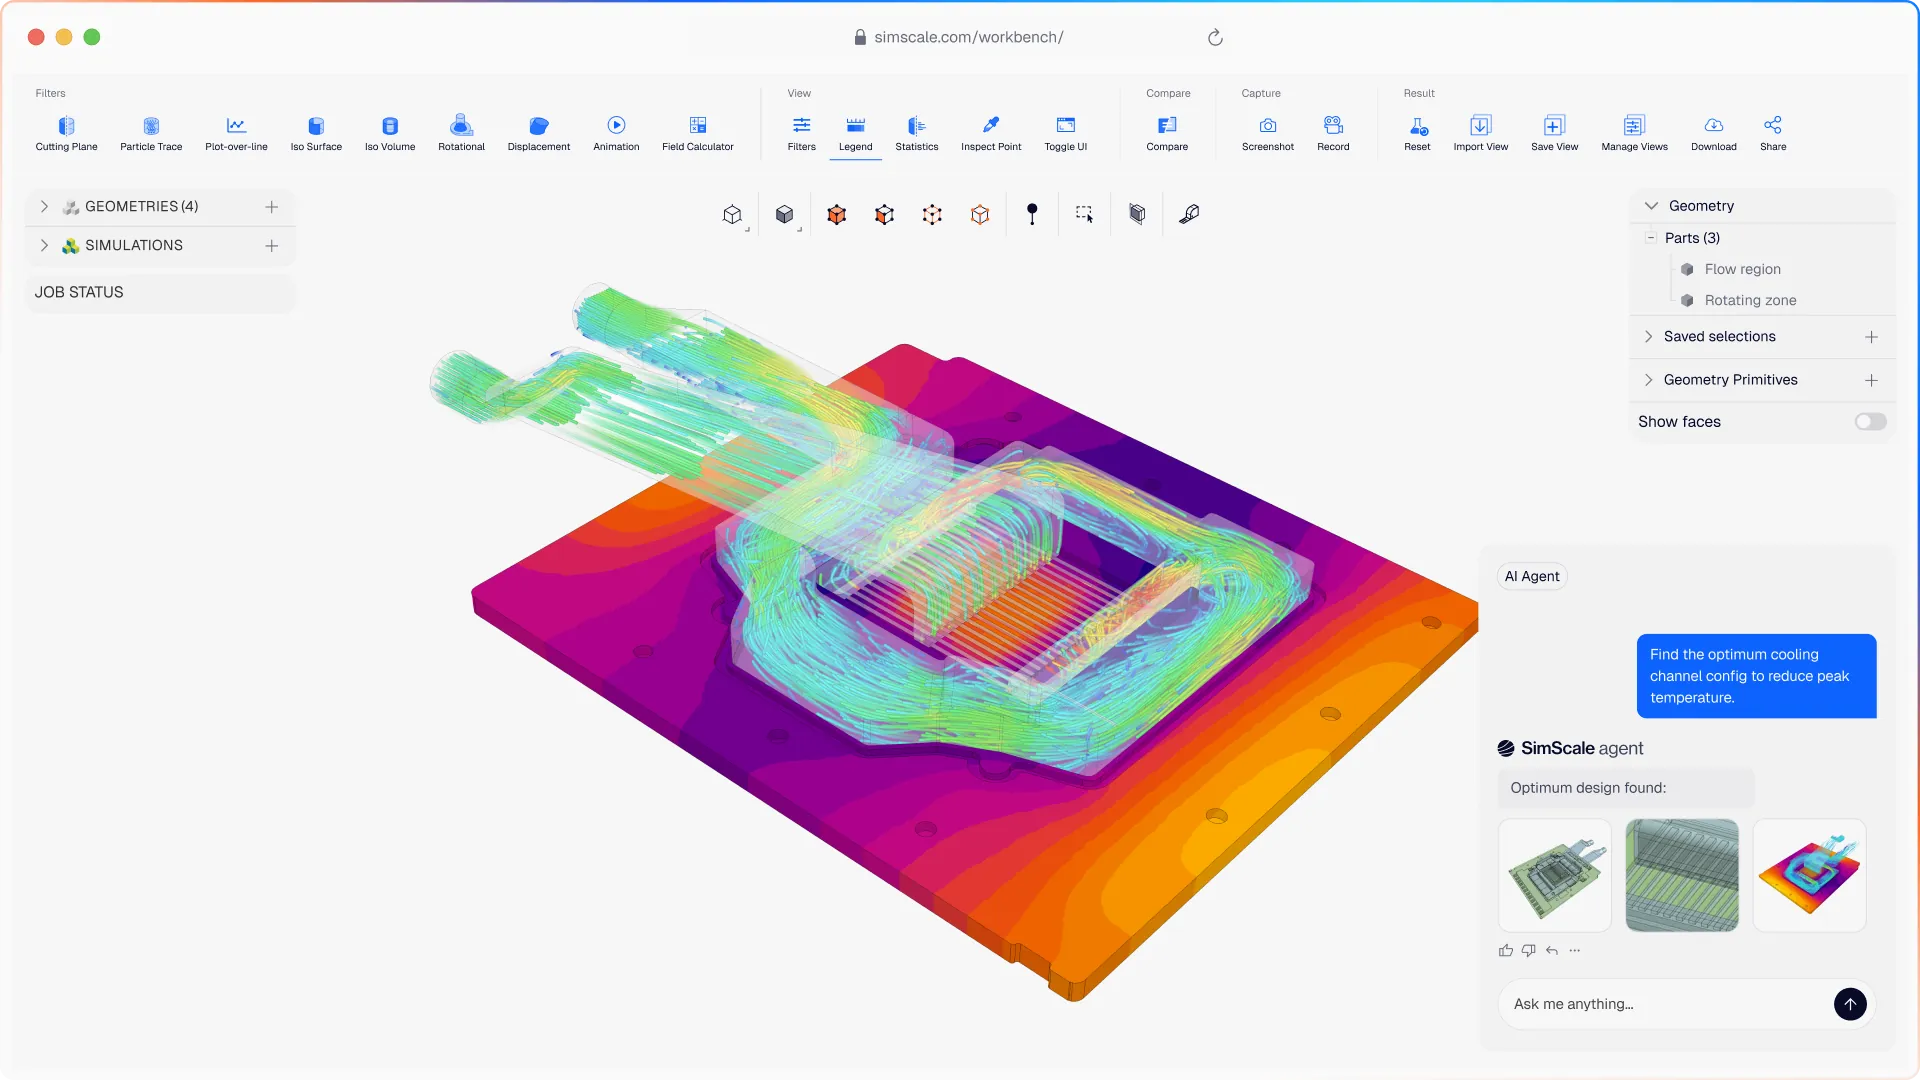The image size is (1920, 1080).
Task: Send the AI agent message
Action: (x=1850, y=1004)
